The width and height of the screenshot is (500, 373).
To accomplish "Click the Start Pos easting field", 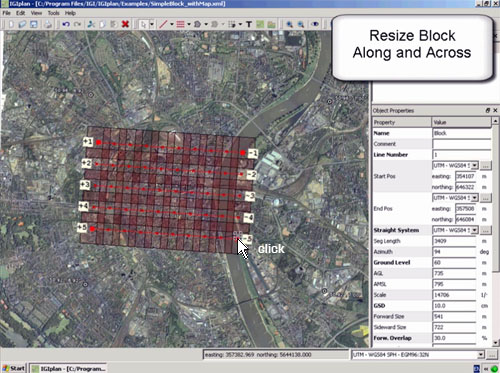I will coord(466,176).
